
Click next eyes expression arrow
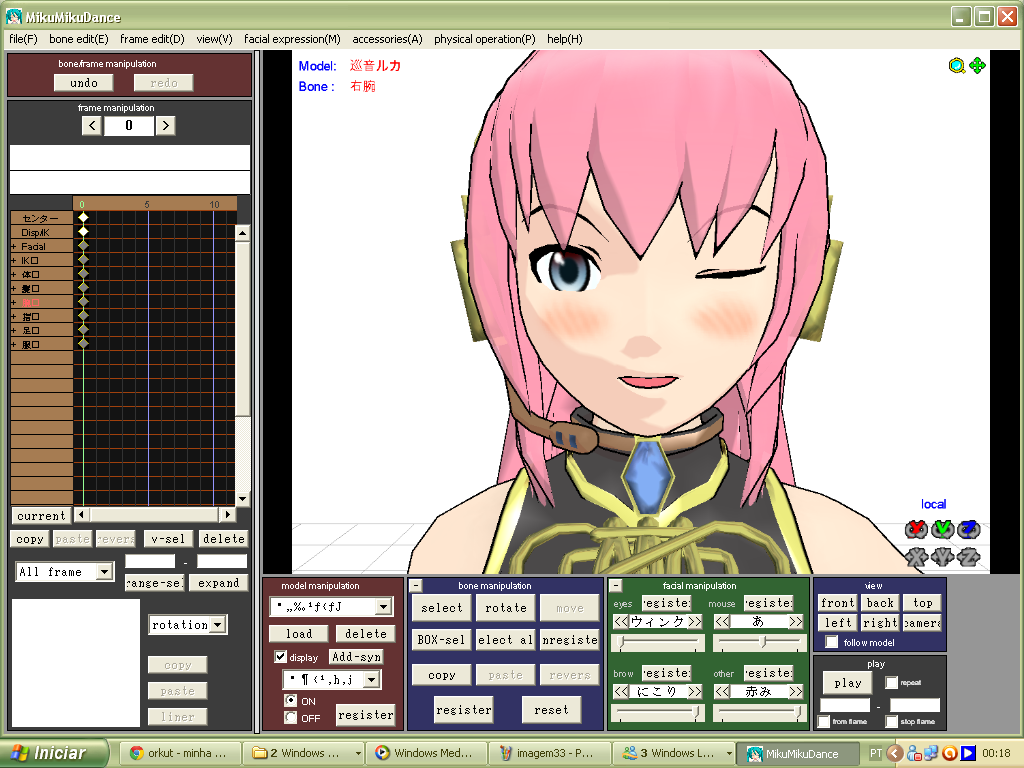point(695,622)
